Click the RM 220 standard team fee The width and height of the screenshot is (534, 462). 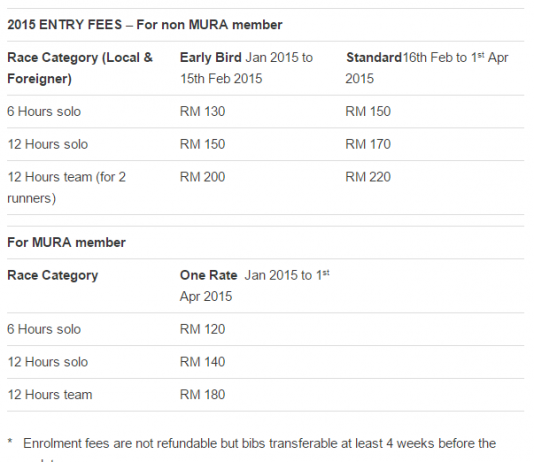tap(368, 177)
